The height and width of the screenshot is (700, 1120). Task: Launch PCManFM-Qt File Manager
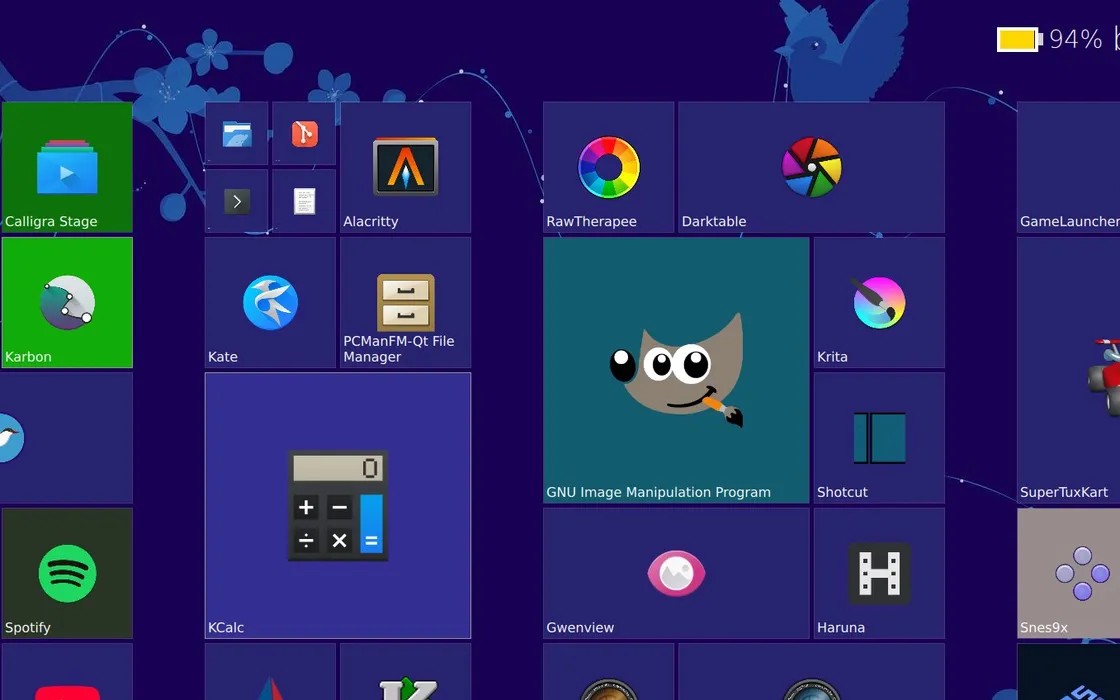[x=404, y=300]
